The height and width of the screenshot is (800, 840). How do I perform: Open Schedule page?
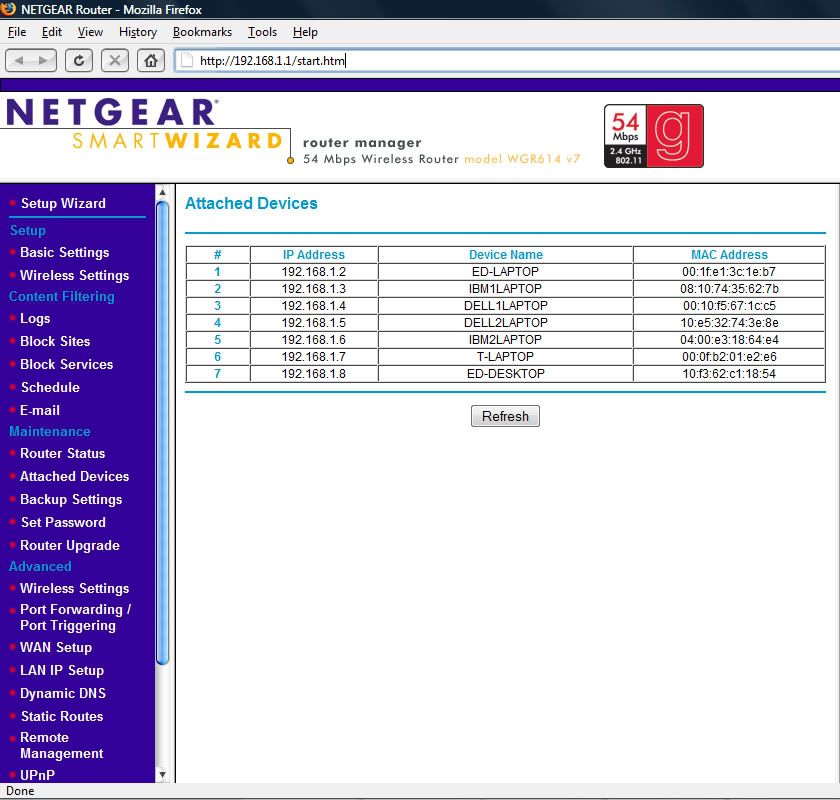[50, 387]
